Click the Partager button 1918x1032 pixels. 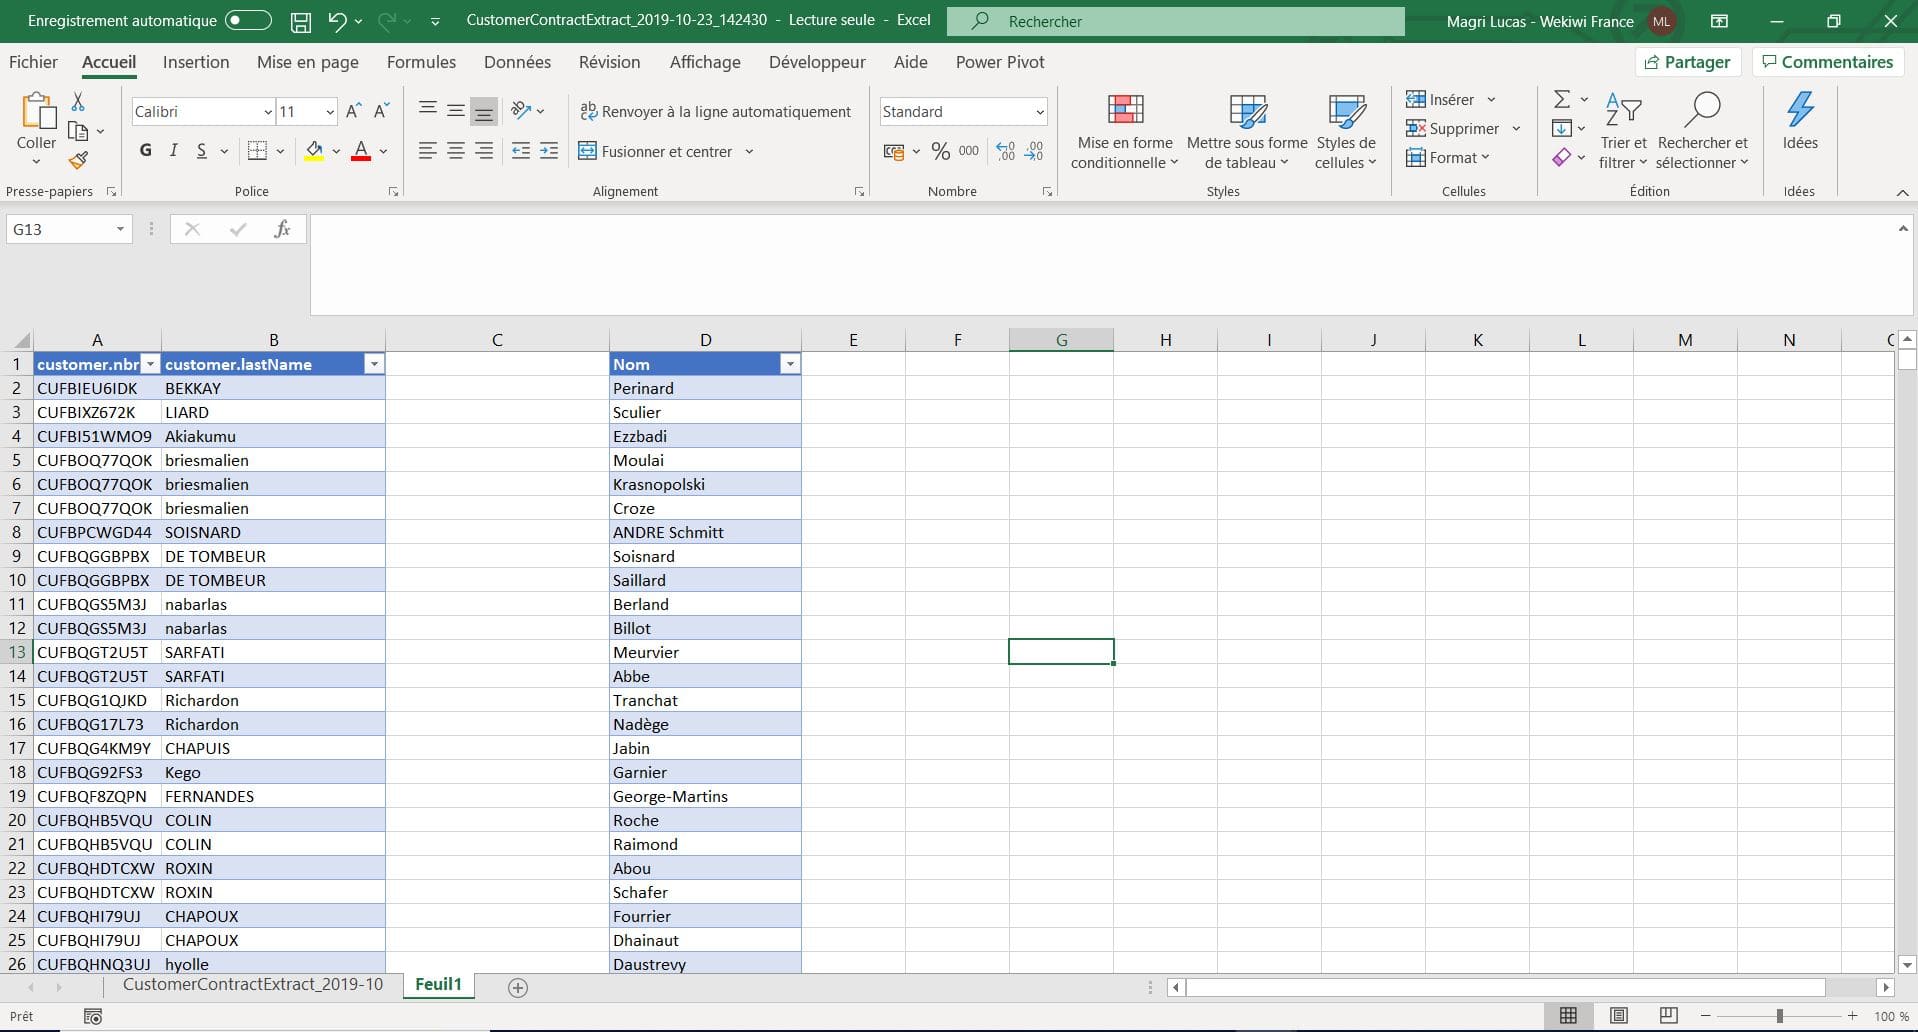1688,62
